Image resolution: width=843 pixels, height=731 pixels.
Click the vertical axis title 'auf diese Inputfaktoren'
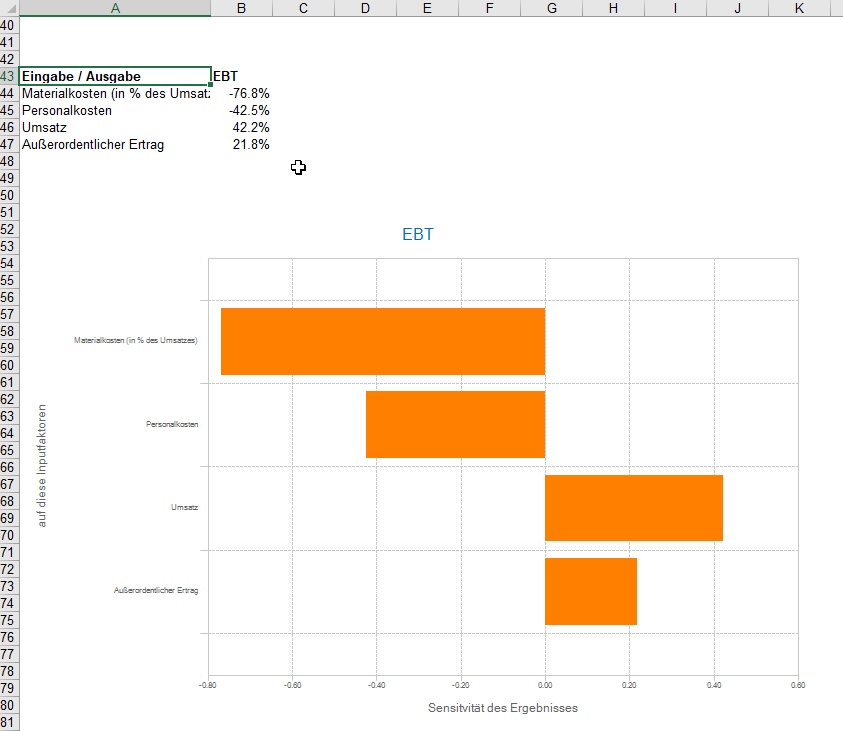[42, 465]
